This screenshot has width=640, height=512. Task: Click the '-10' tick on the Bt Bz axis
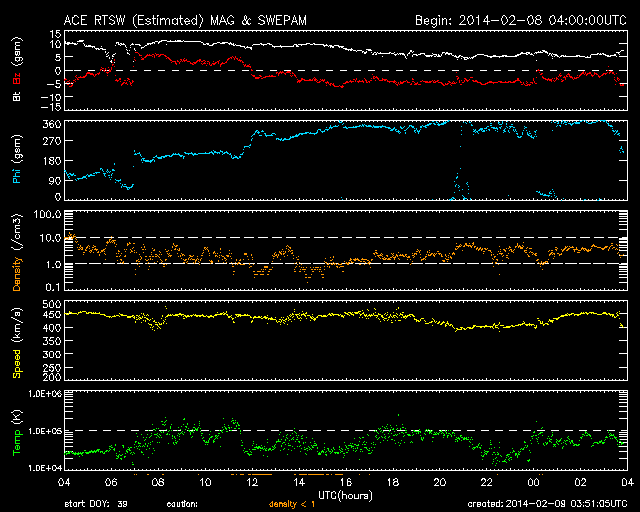52,97
